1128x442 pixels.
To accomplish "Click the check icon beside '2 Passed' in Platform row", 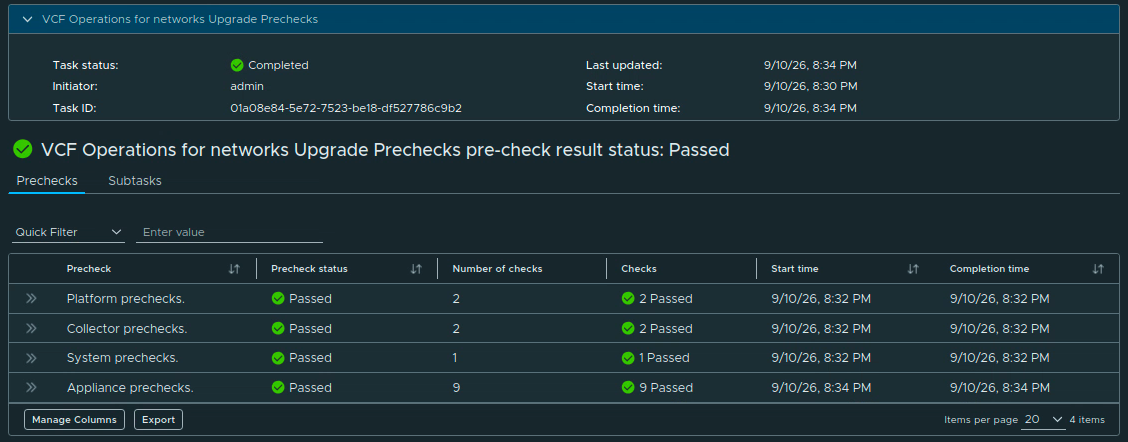I will tap(628, 298).
